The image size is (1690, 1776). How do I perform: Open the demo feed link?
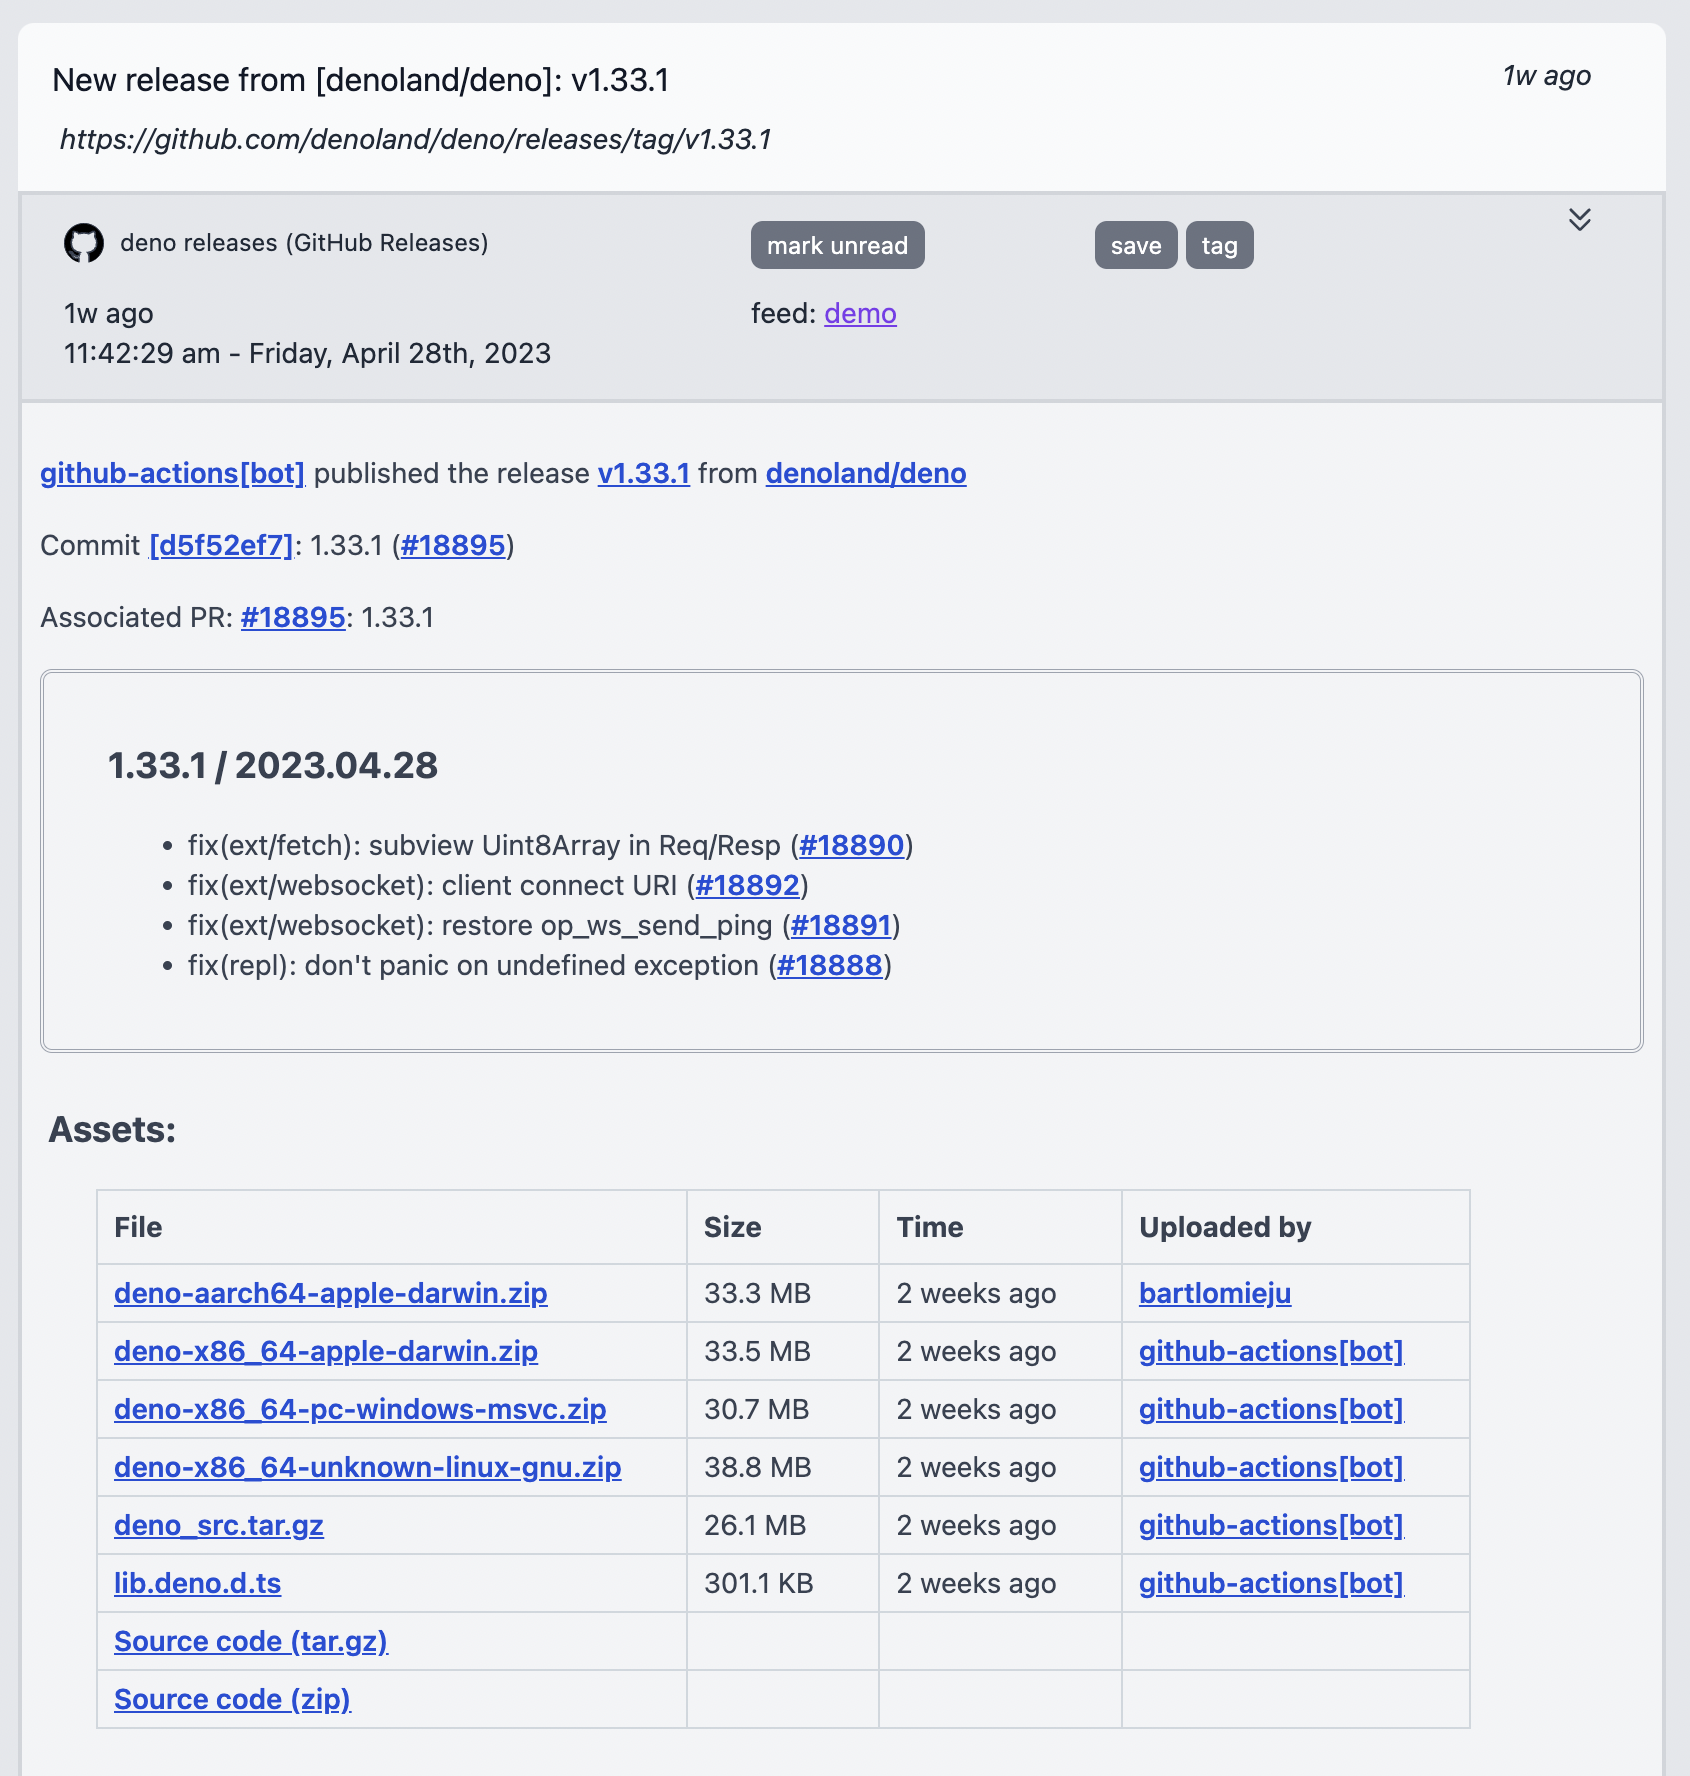pos(860,314)
